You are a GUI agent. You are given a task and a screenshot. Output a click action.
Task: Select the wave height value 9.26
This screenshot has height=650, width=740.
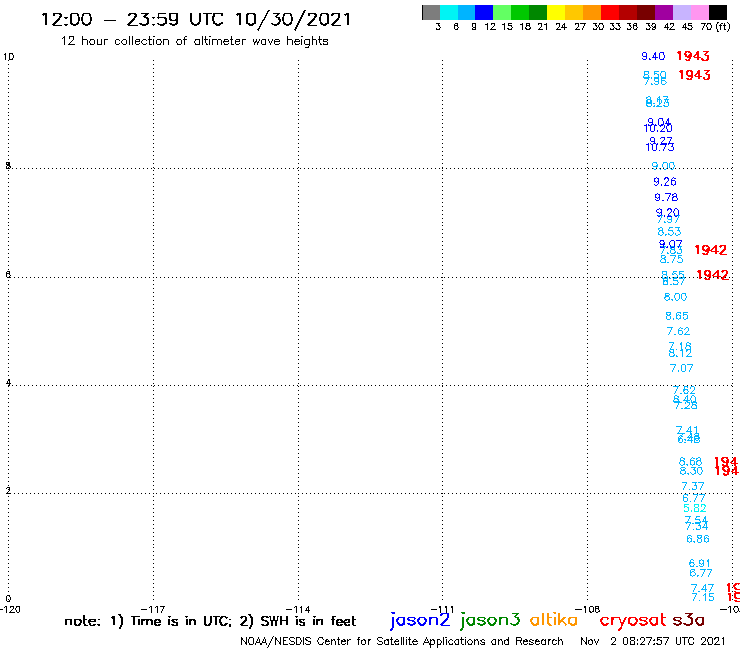(665, 182)
